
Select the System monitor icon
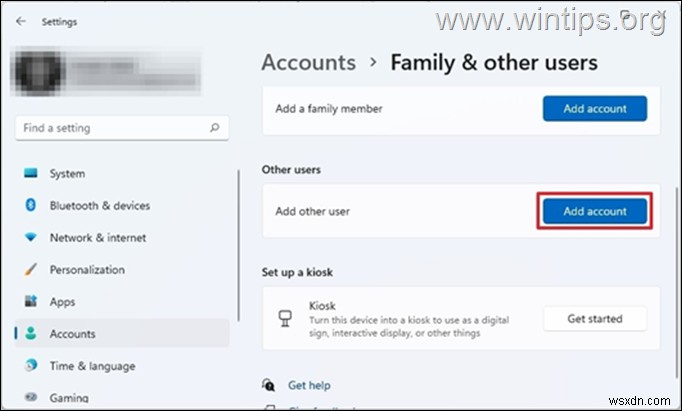(x=29, y=174)
